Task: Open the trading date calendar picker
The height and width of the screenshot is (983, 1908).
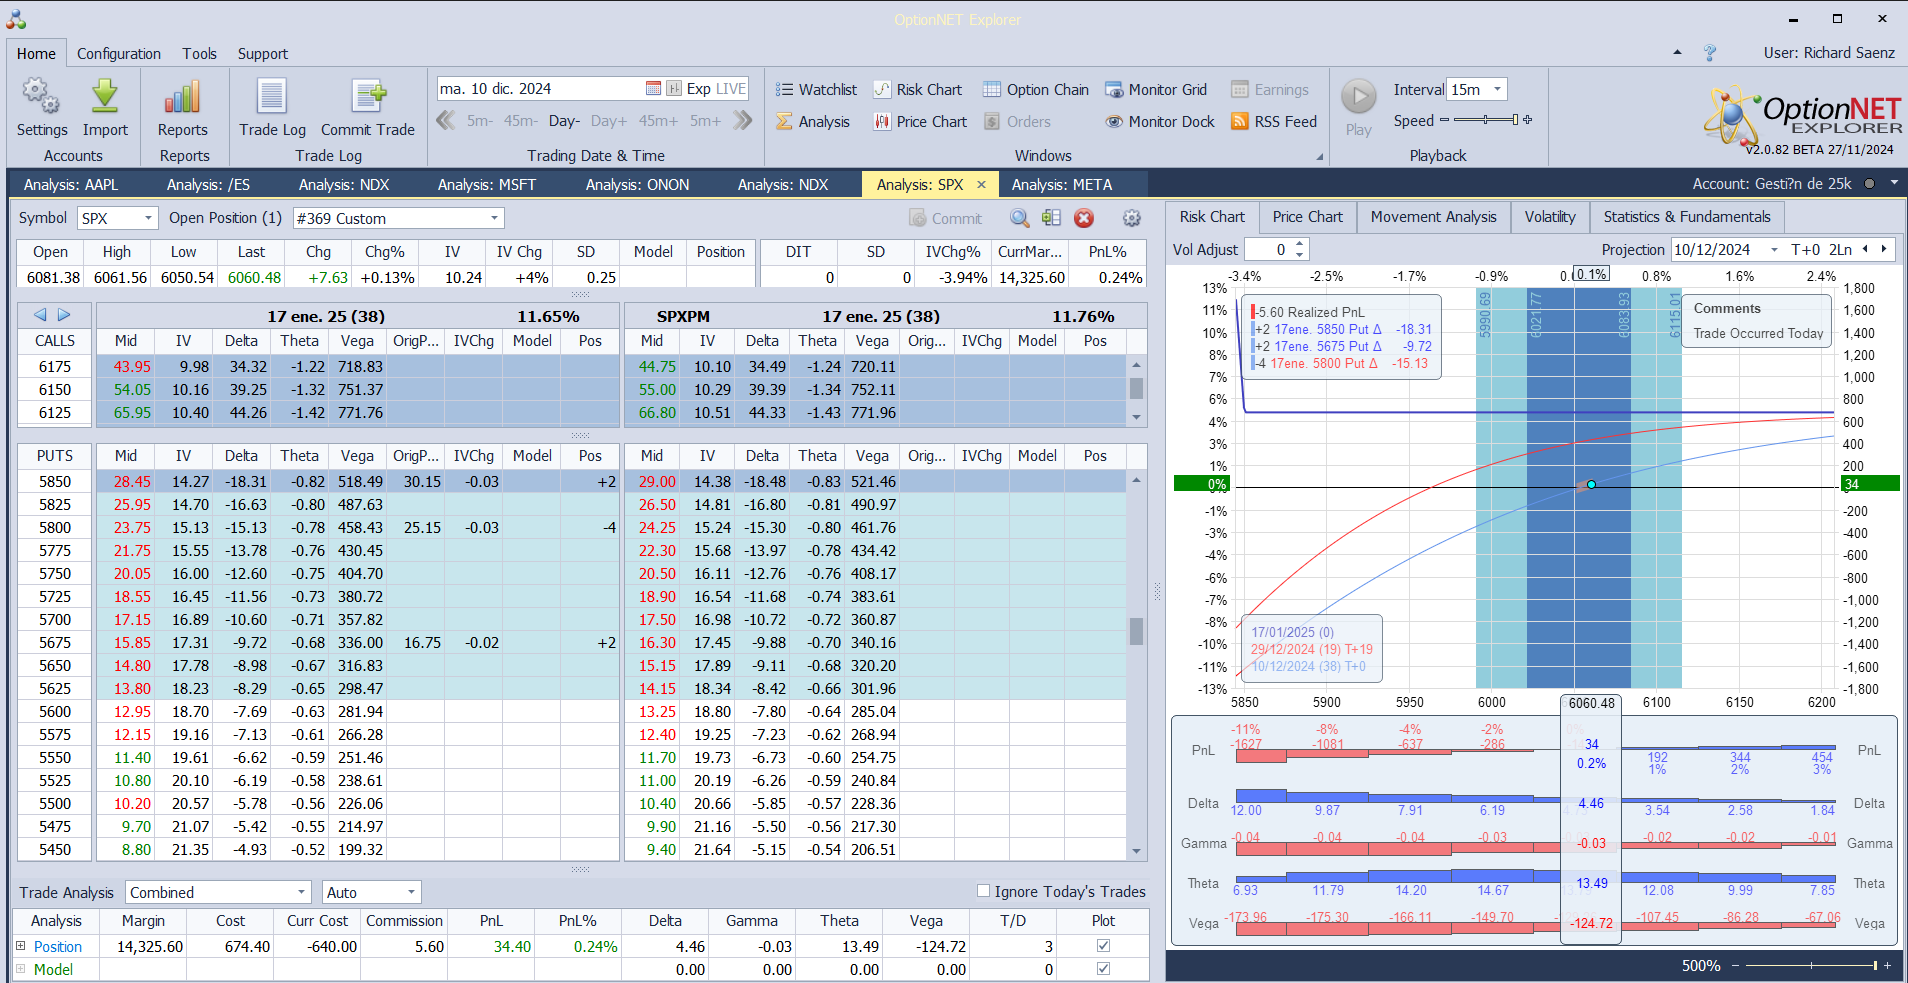Action: point(653,89)
